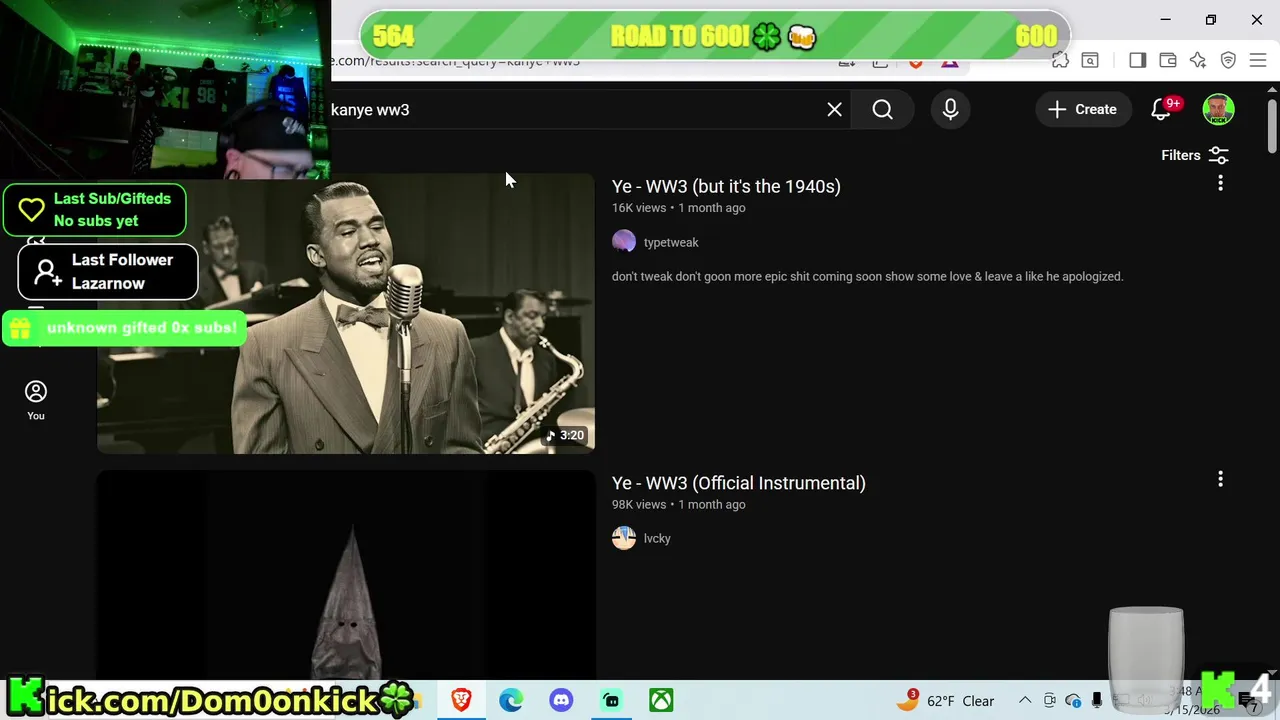This screenshot has height=720, width=1280.
Task: Click '16K views' text
Action: (638, 208)
